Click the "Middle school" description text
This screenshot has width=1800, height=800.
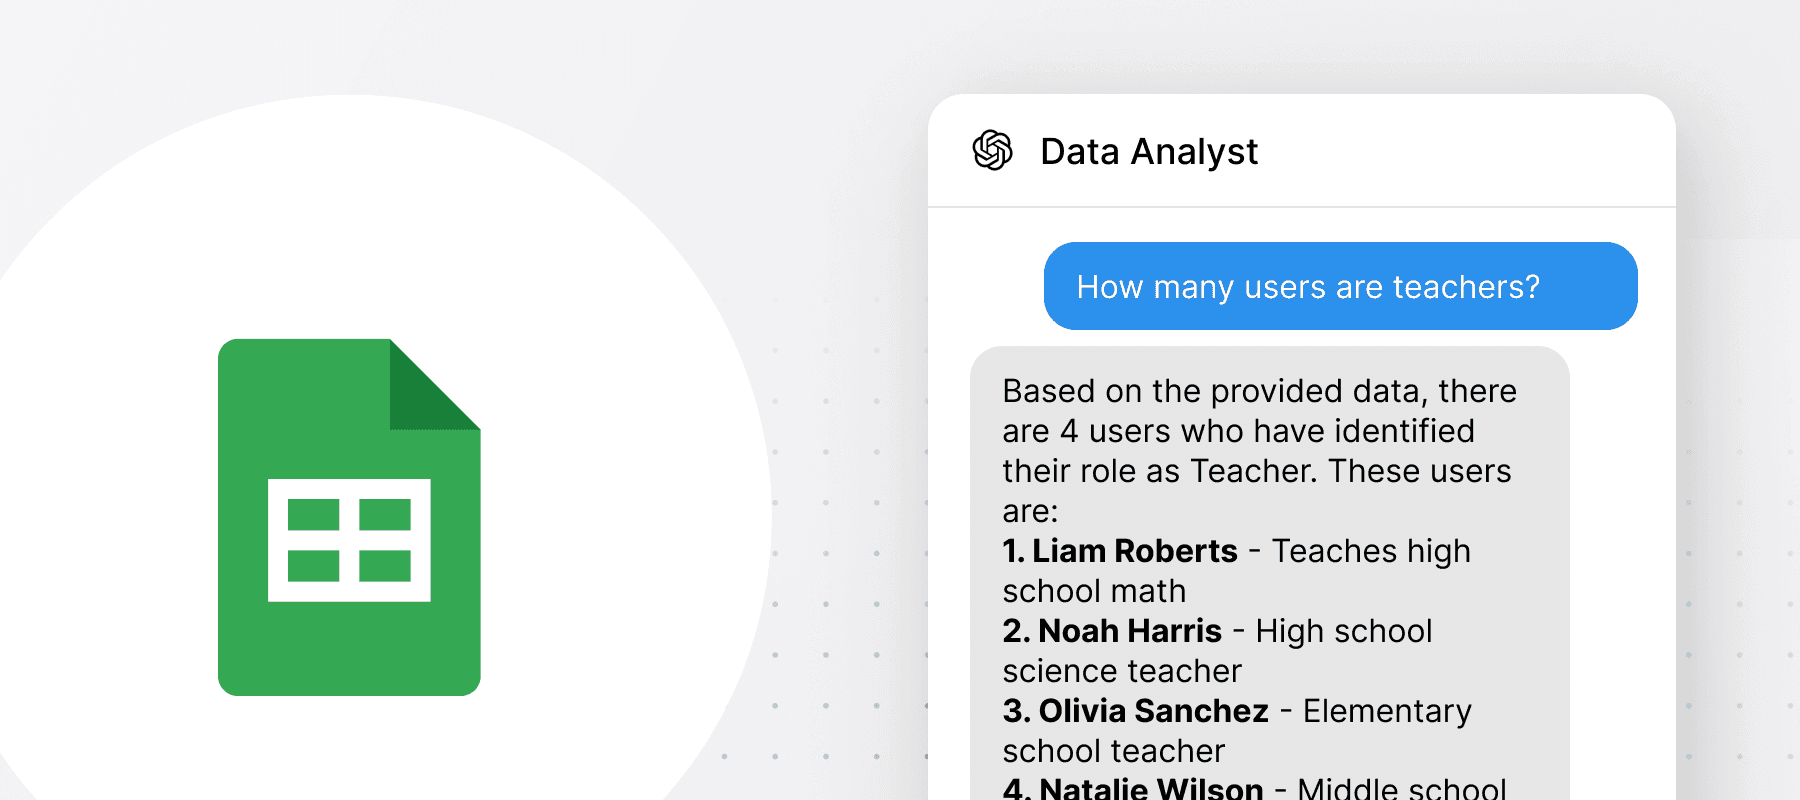tap(1401, 788)
